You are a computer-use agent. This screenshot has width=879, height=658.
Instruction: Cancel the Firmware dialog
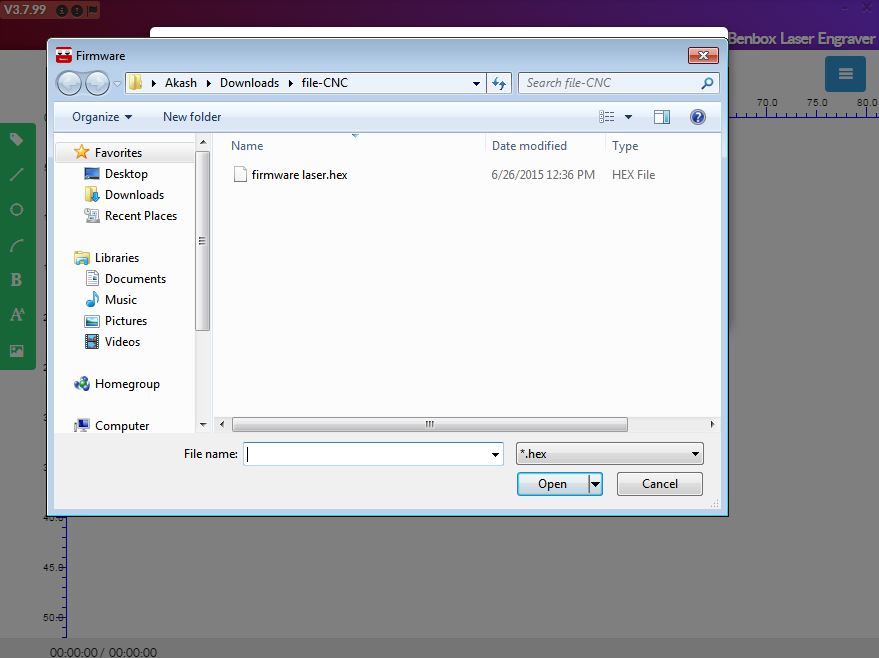660,484
